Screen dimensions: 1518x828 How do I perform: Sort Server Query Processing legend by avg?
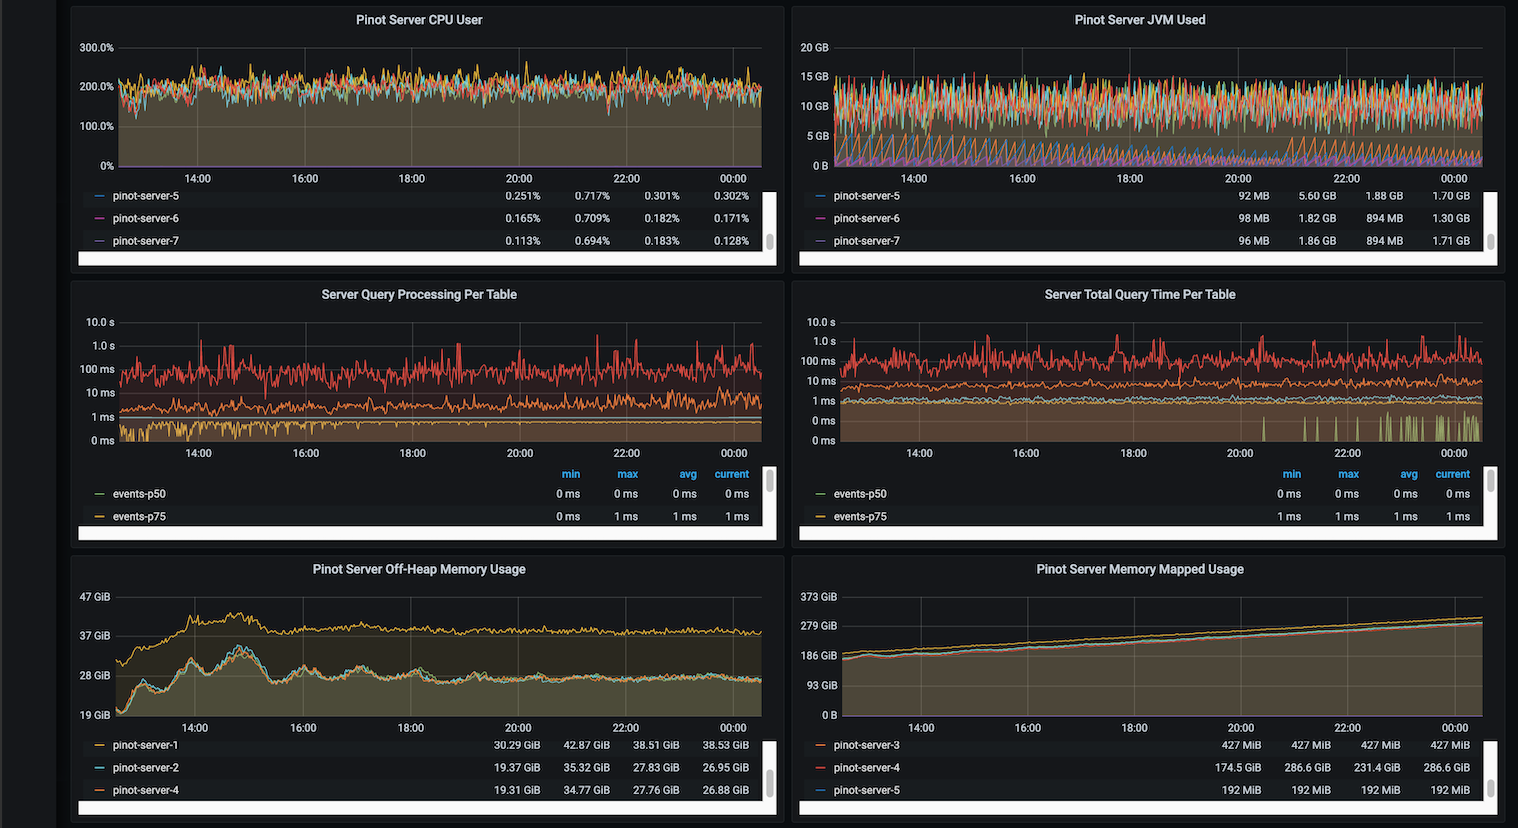687,474
